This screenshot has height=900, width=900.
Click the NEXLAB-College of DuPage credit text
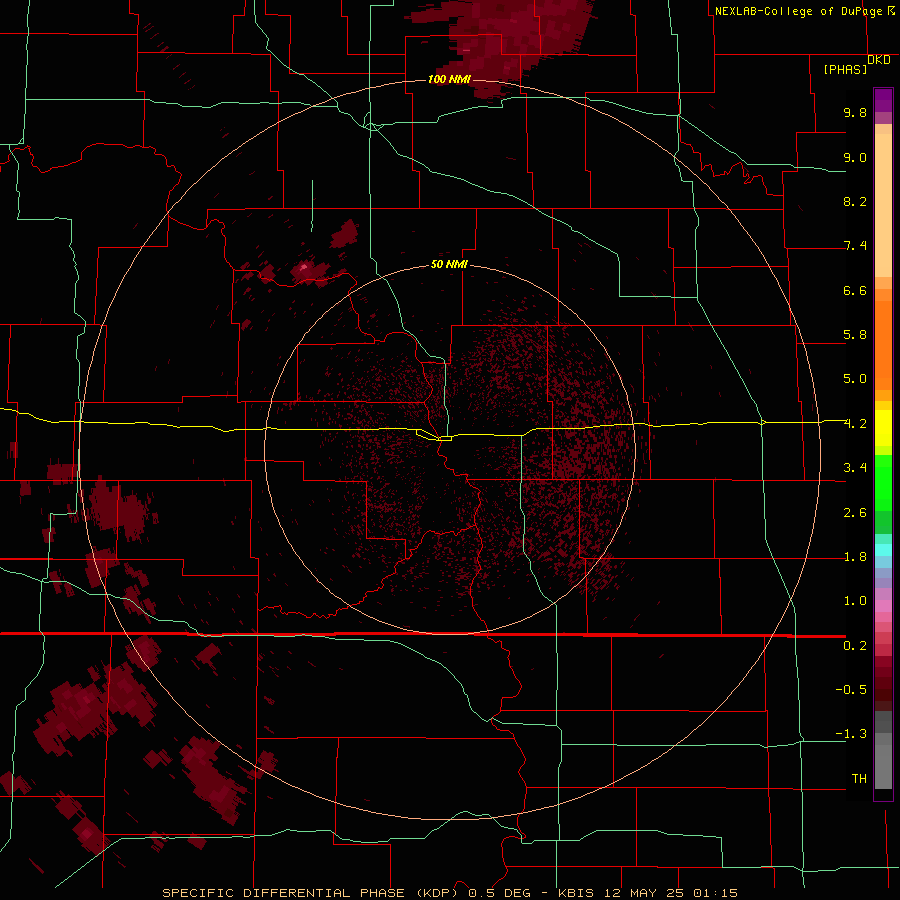click(804, 11)
